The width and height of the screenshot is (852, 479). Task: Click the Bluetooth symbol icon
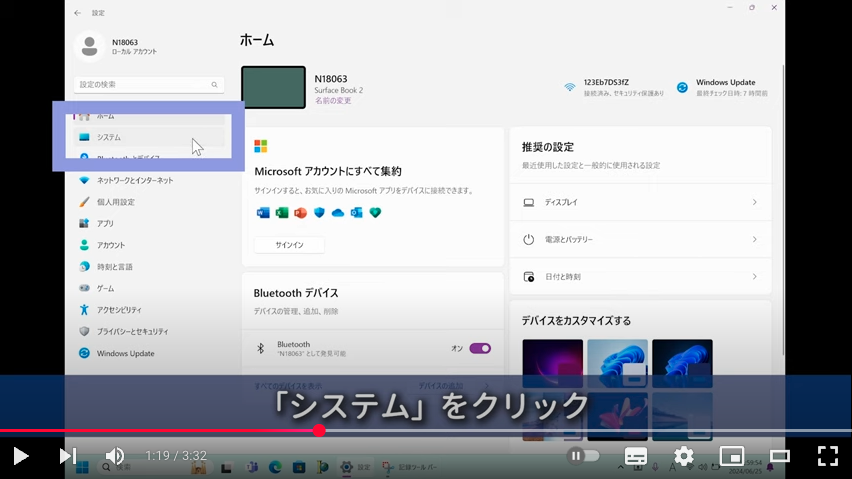tap(261, 348)
